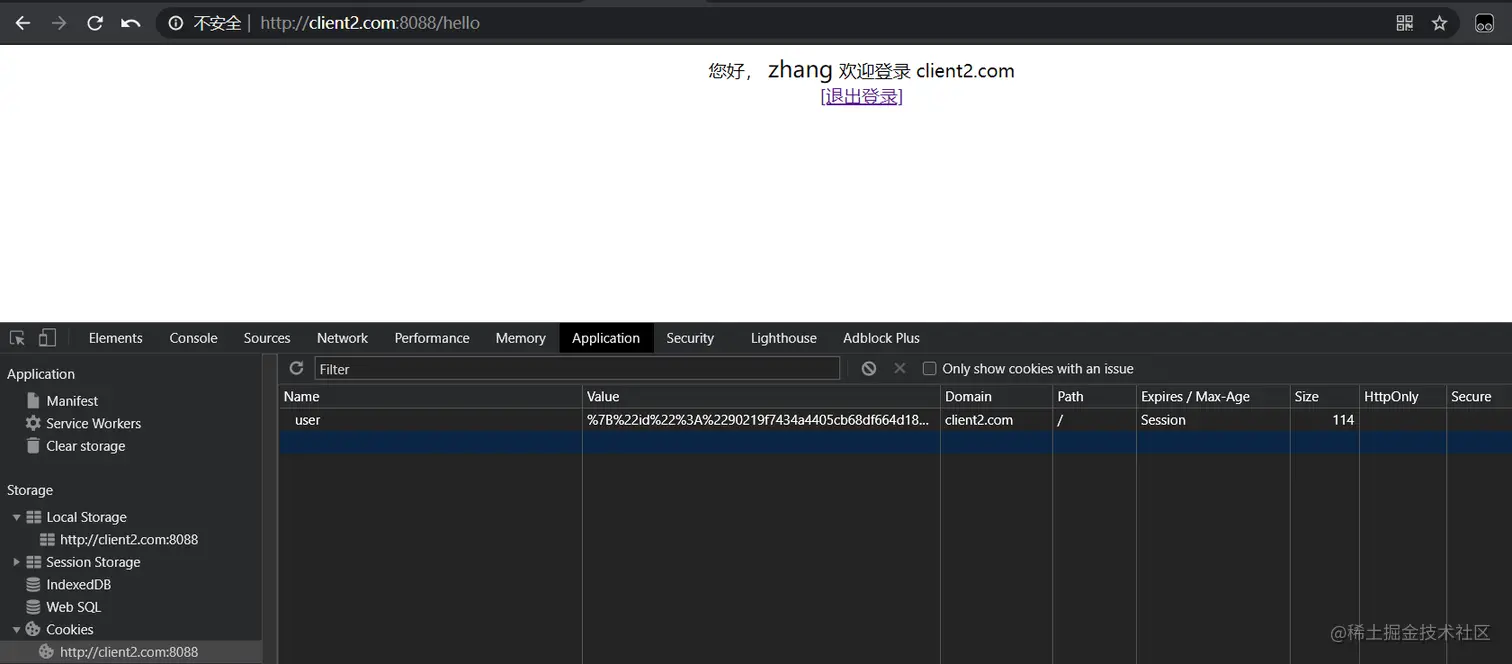Viewport: 1512px width, 664px height.
Task: Open the site info icon before 不安全
Action: pos(176,23)
